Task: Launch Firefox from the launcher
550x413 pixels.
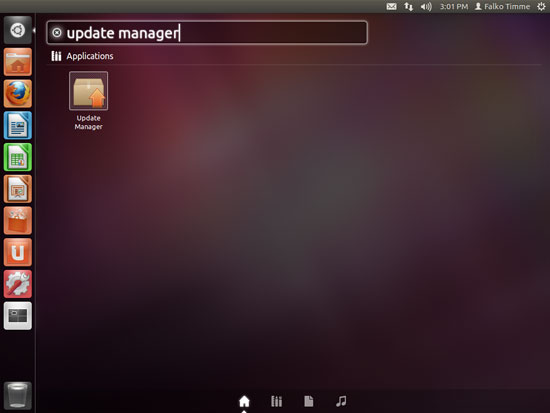Action: pos(18,94)
